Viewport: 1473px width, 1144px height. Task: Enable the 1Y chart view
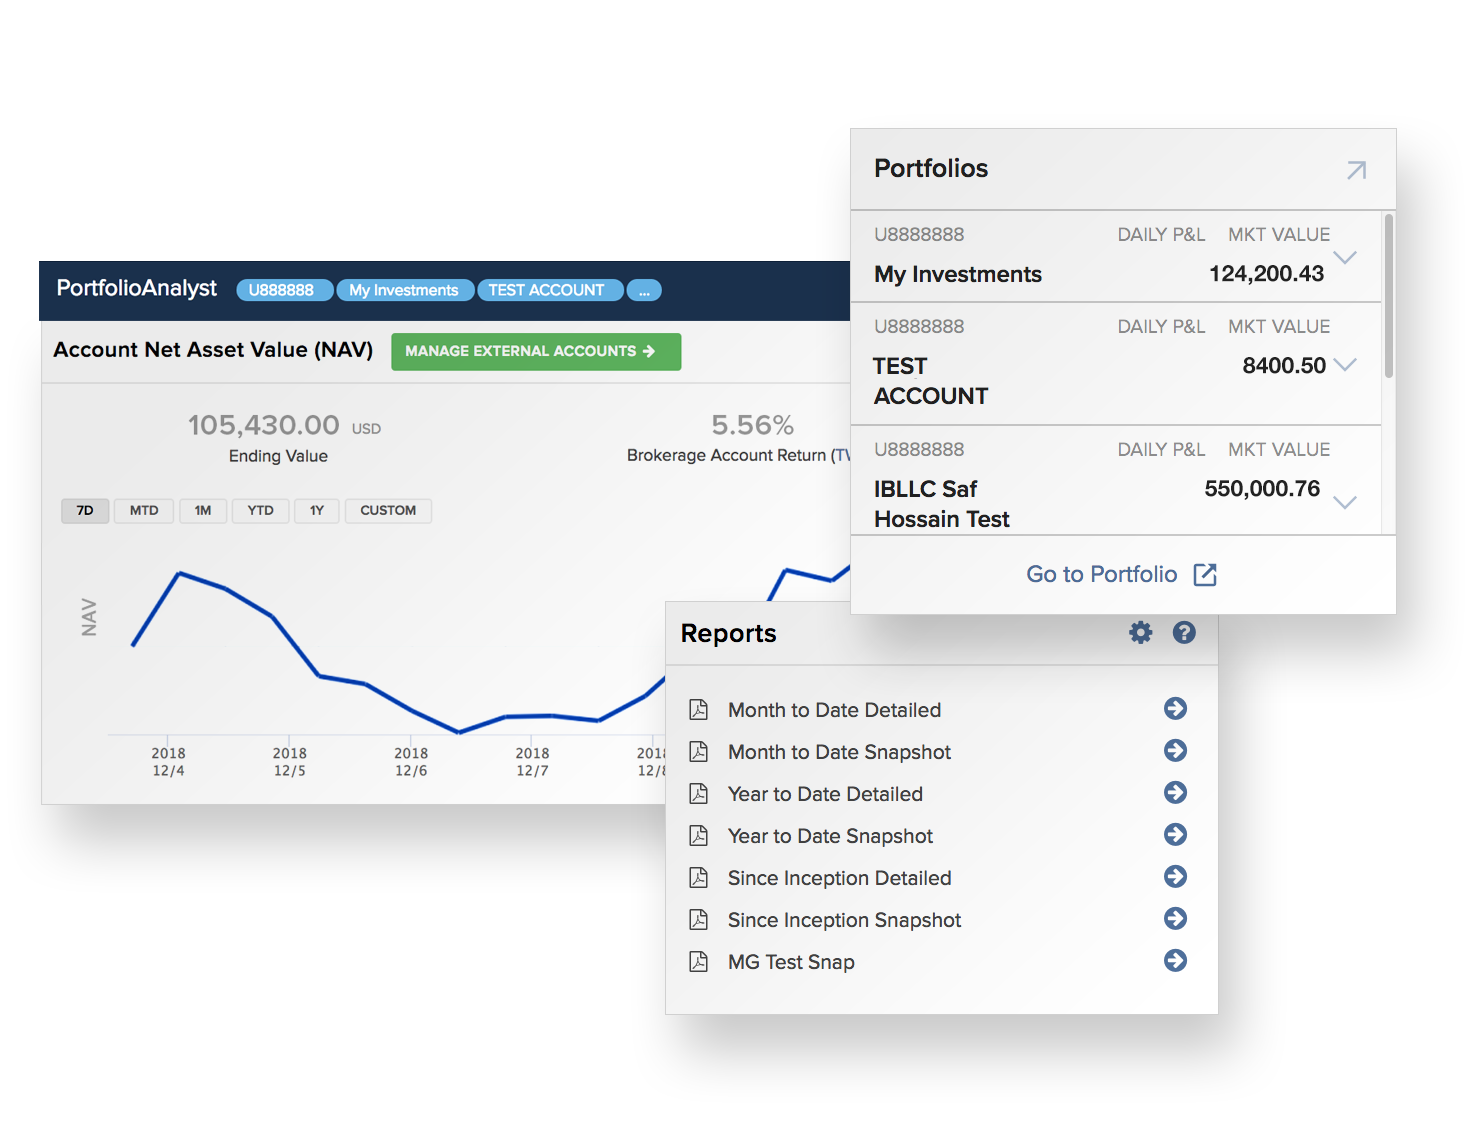click(x=316, y=510)
